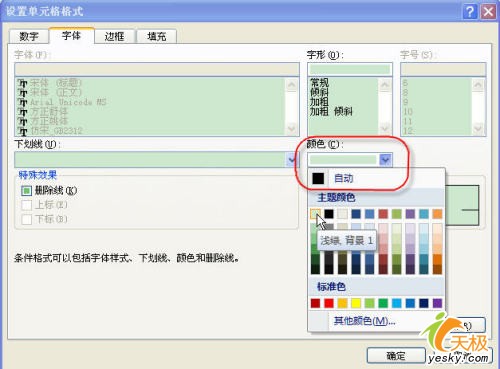Pick font size 9 in the size list

coord(405,102)
